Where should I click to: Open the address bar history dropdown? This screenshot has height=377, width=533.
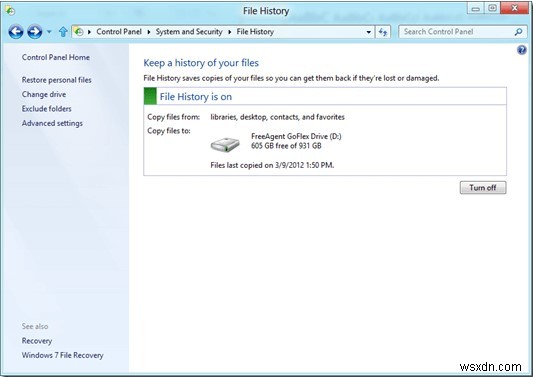click(x=368, y=32)
